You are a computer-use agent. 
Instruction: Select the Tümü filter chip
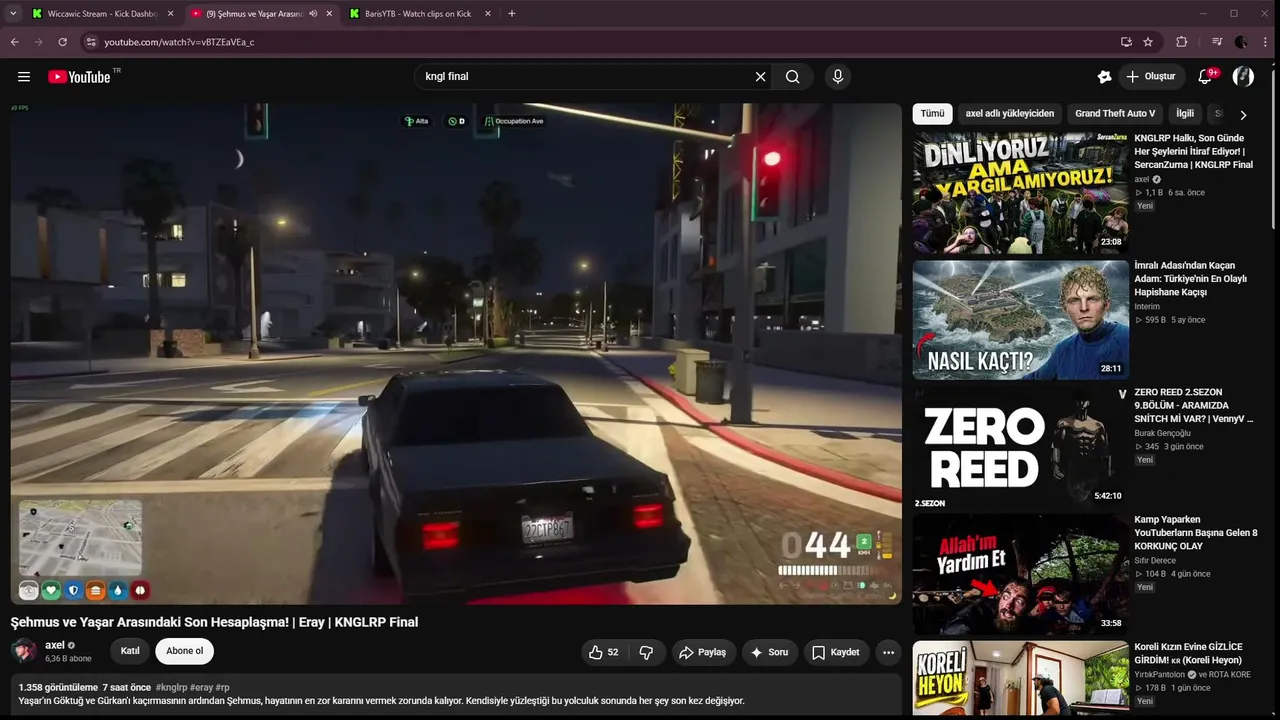932,114
